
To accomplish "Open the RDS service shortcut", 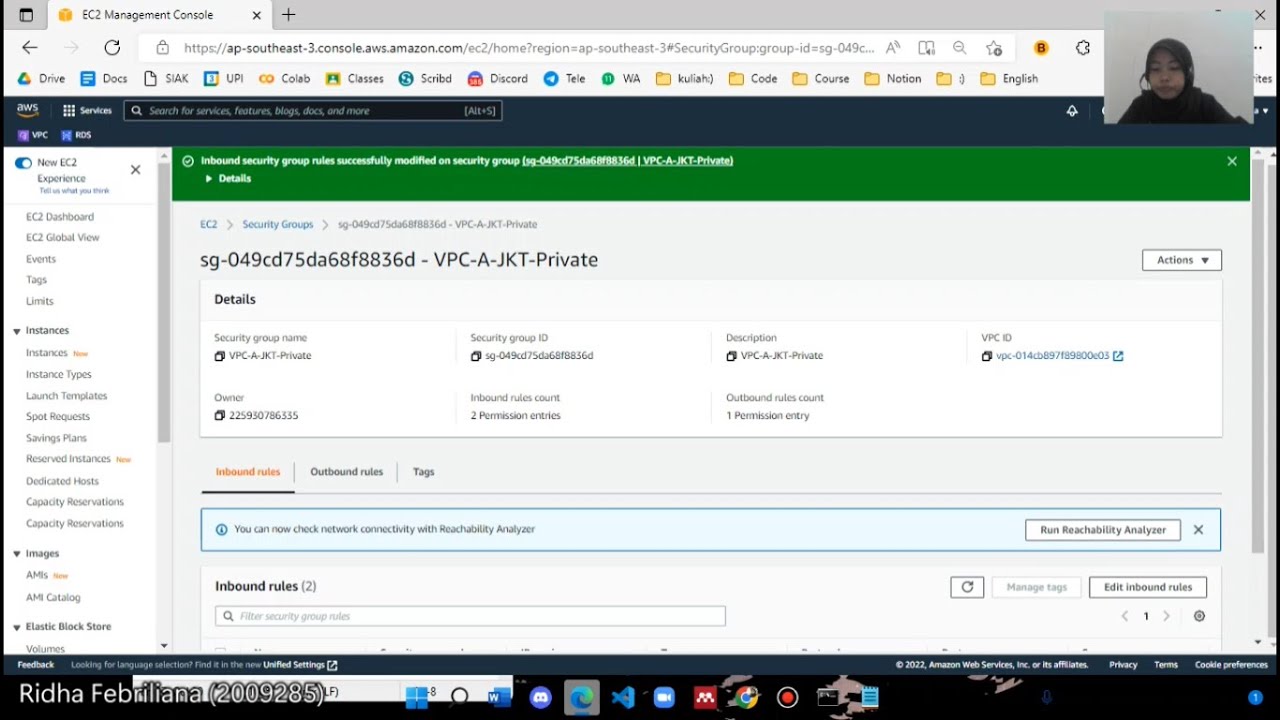I will pos(76,135).
